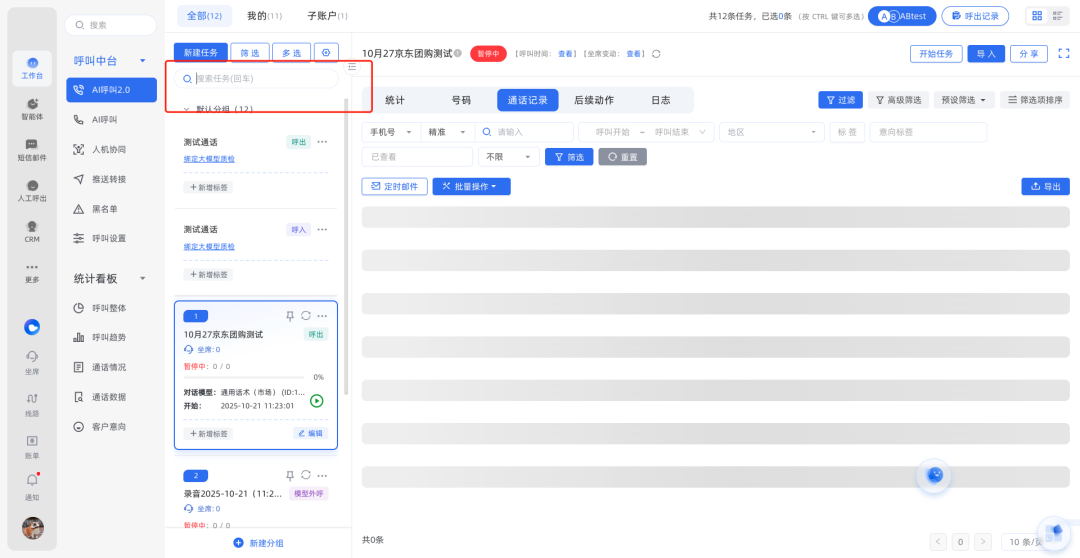
Task: Pin the 10月27京东团购测试 task card
Action: 290,316
